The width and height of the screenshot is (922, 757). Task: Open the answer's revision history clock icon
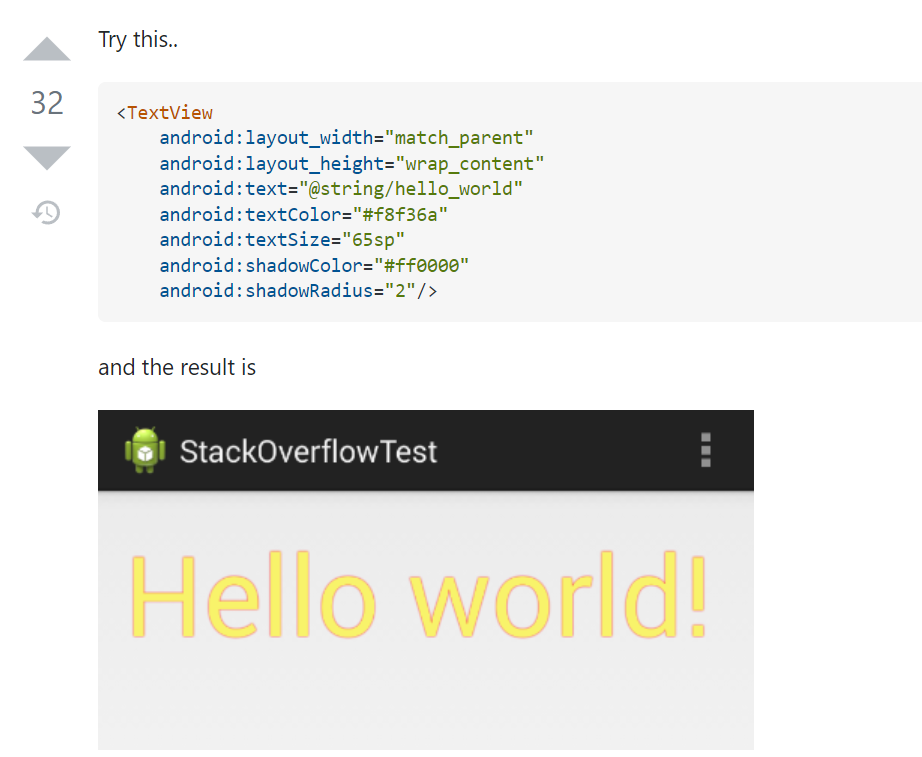pos(45,212)
